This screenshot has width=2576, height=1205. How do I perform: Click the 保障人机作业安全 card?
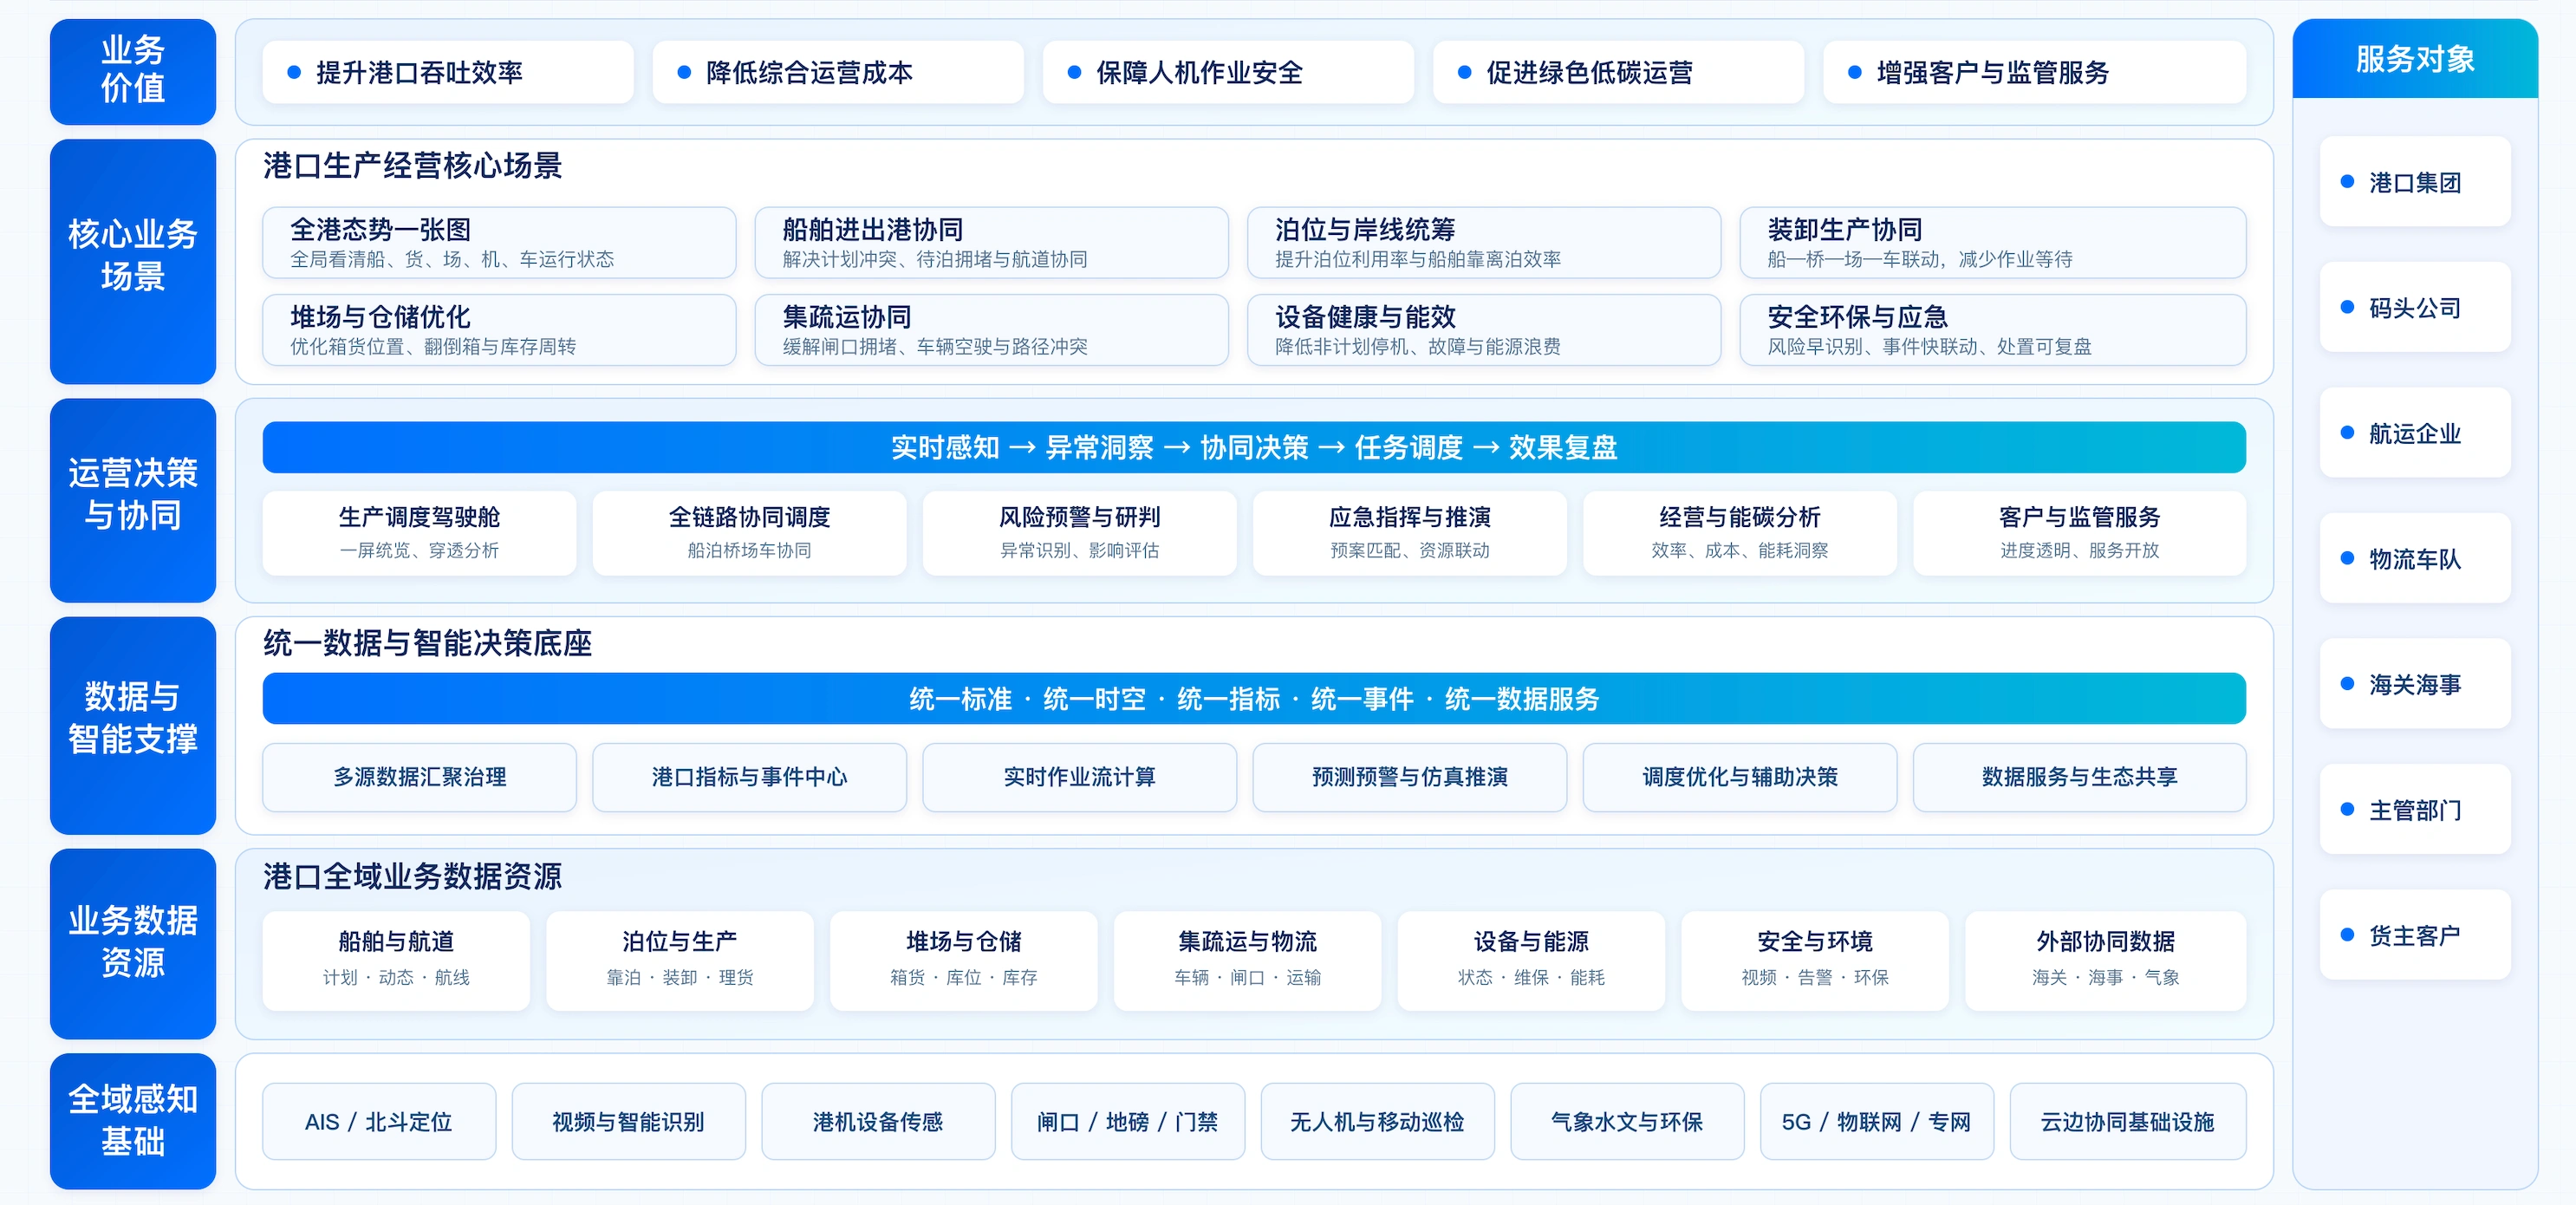coord(1228,72)
